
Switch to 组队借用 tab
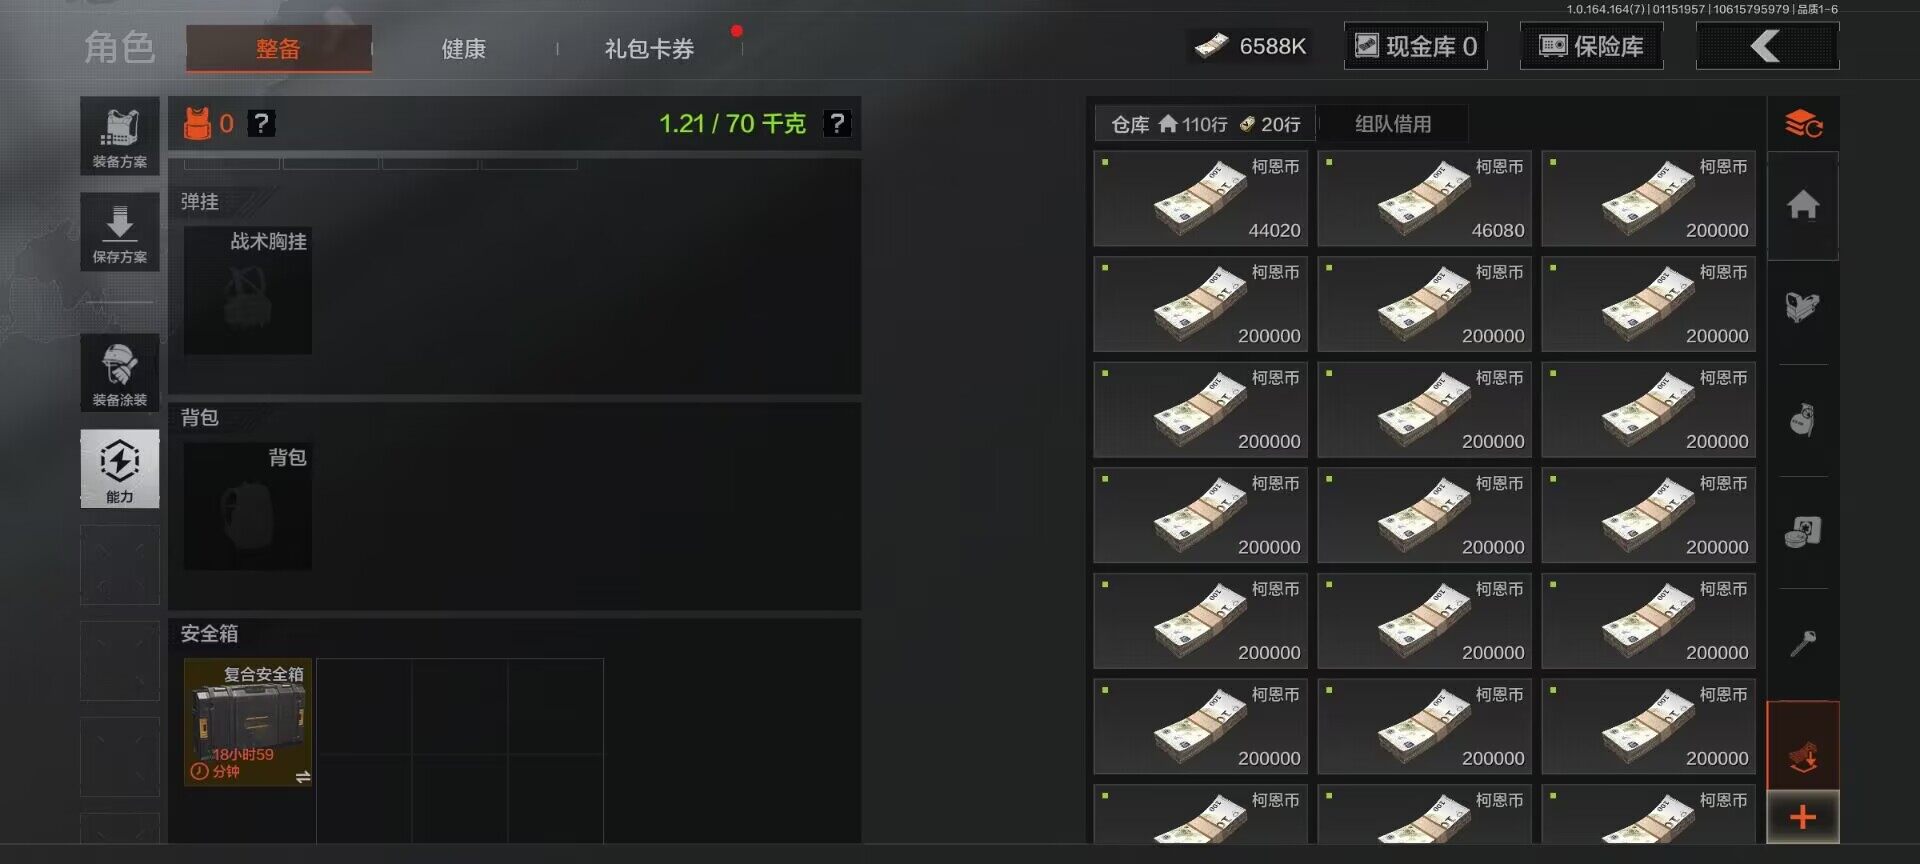[x=1393, y=124]
